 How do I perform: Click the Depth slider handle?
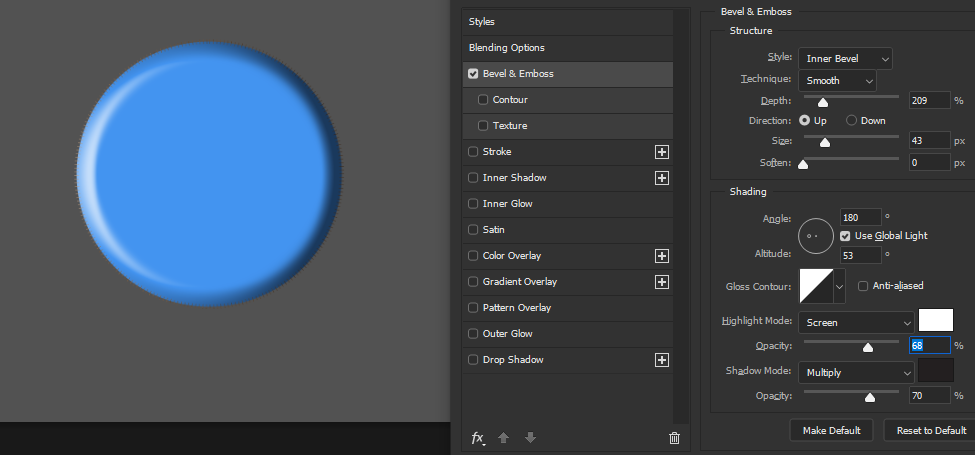tap(823, 103)
